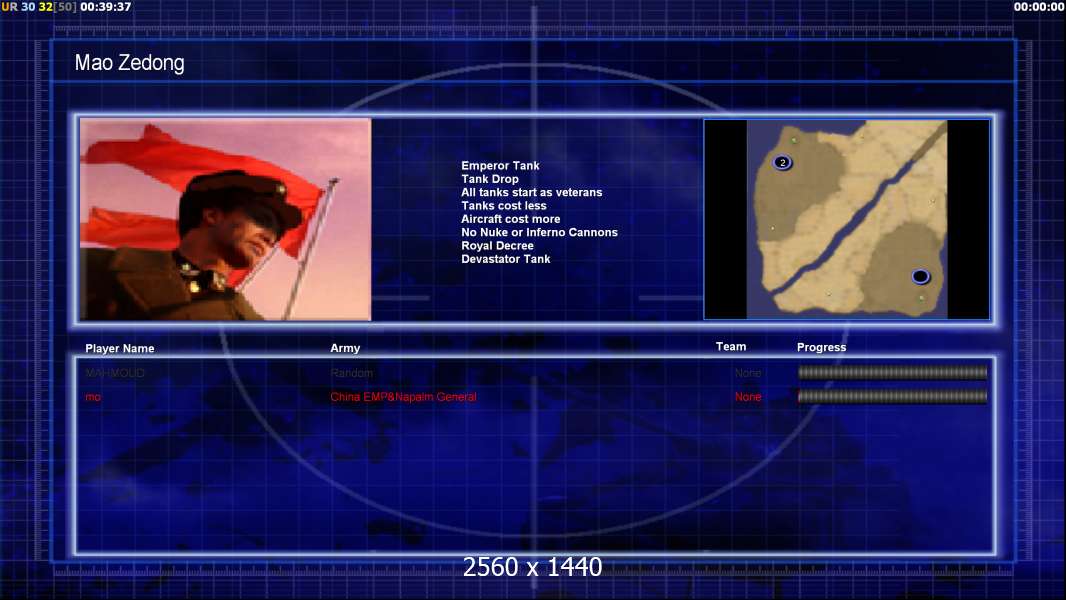The image size is (1066, 600).
Task: Click the 00:00:00 timer readout
Action: coord(1039,7)
